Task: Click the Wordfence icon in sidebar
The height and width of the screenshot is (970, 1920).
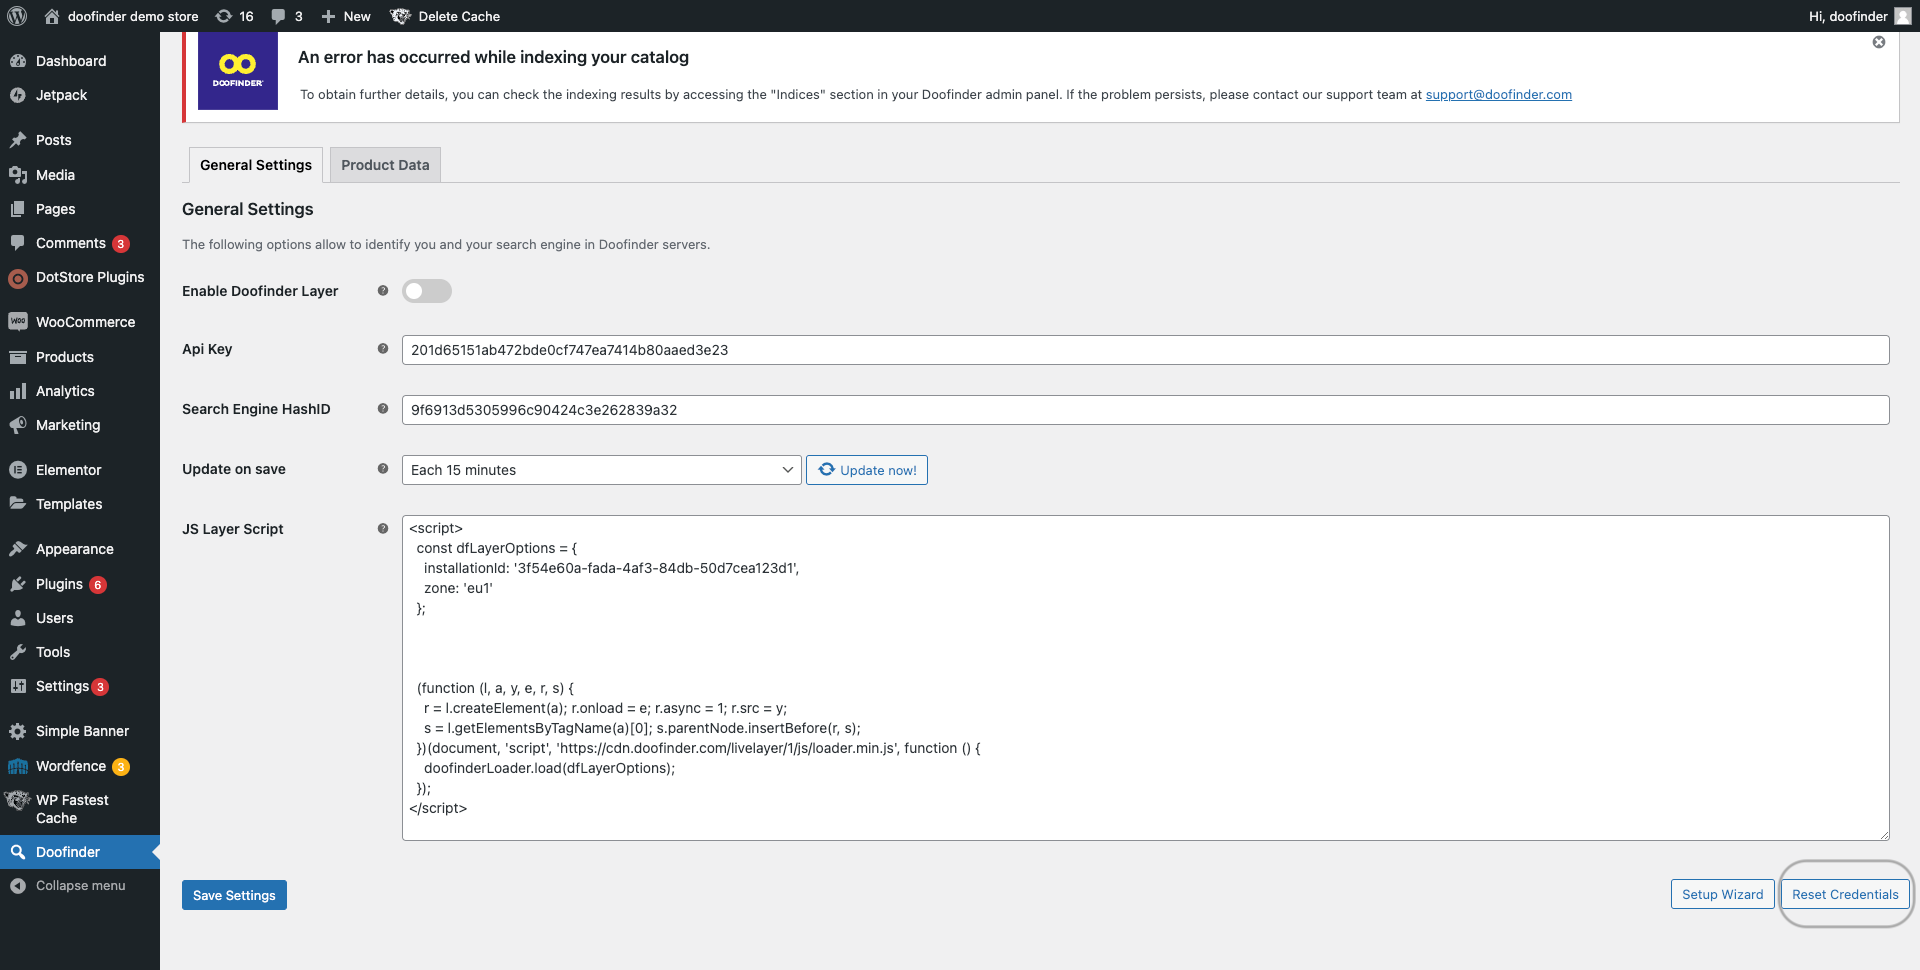Action: (x=18, y=766)
